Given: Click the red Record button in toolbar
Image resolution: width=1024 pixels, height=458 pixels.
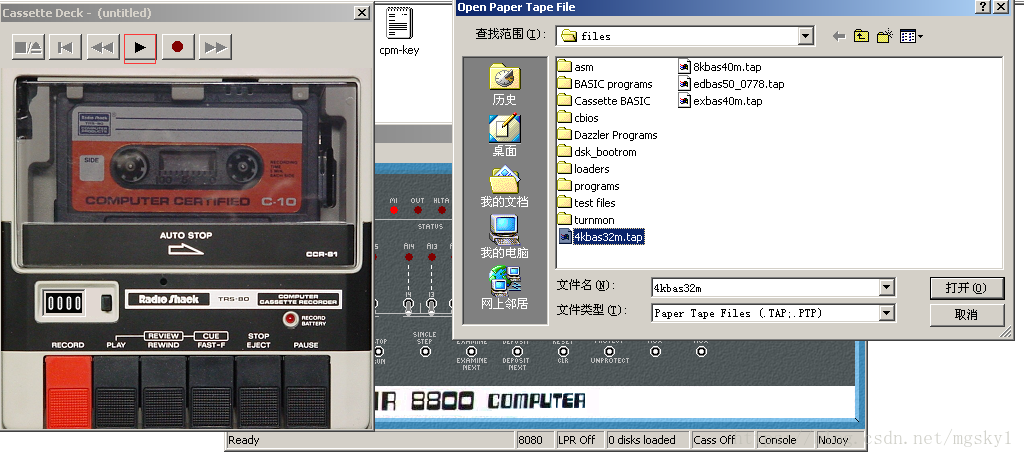Looking at the screenshot, I should pyautogui.click(x=177, y=47).
